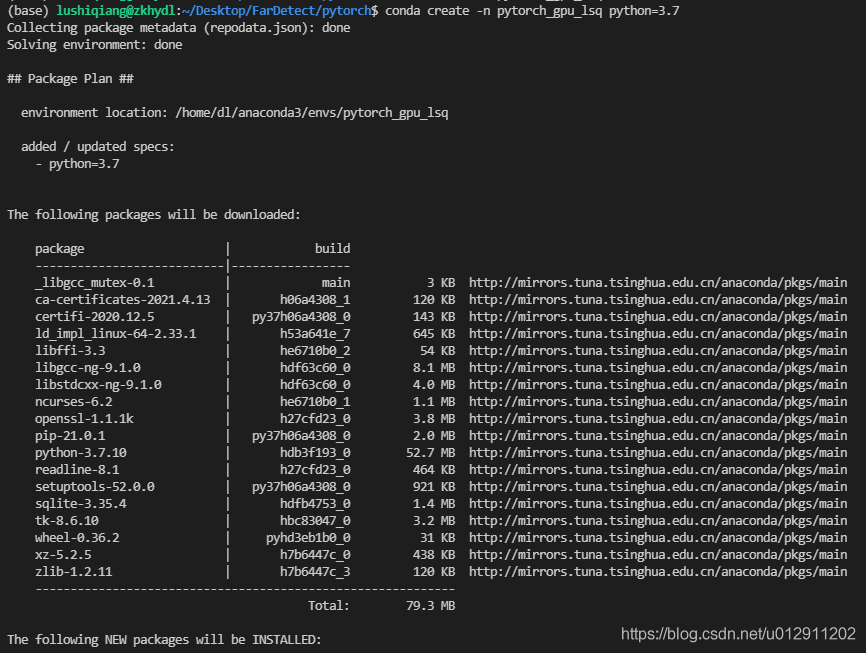The image size is (866, 653).
Task: Click the environment location path
Action: [x=311, y=112]
